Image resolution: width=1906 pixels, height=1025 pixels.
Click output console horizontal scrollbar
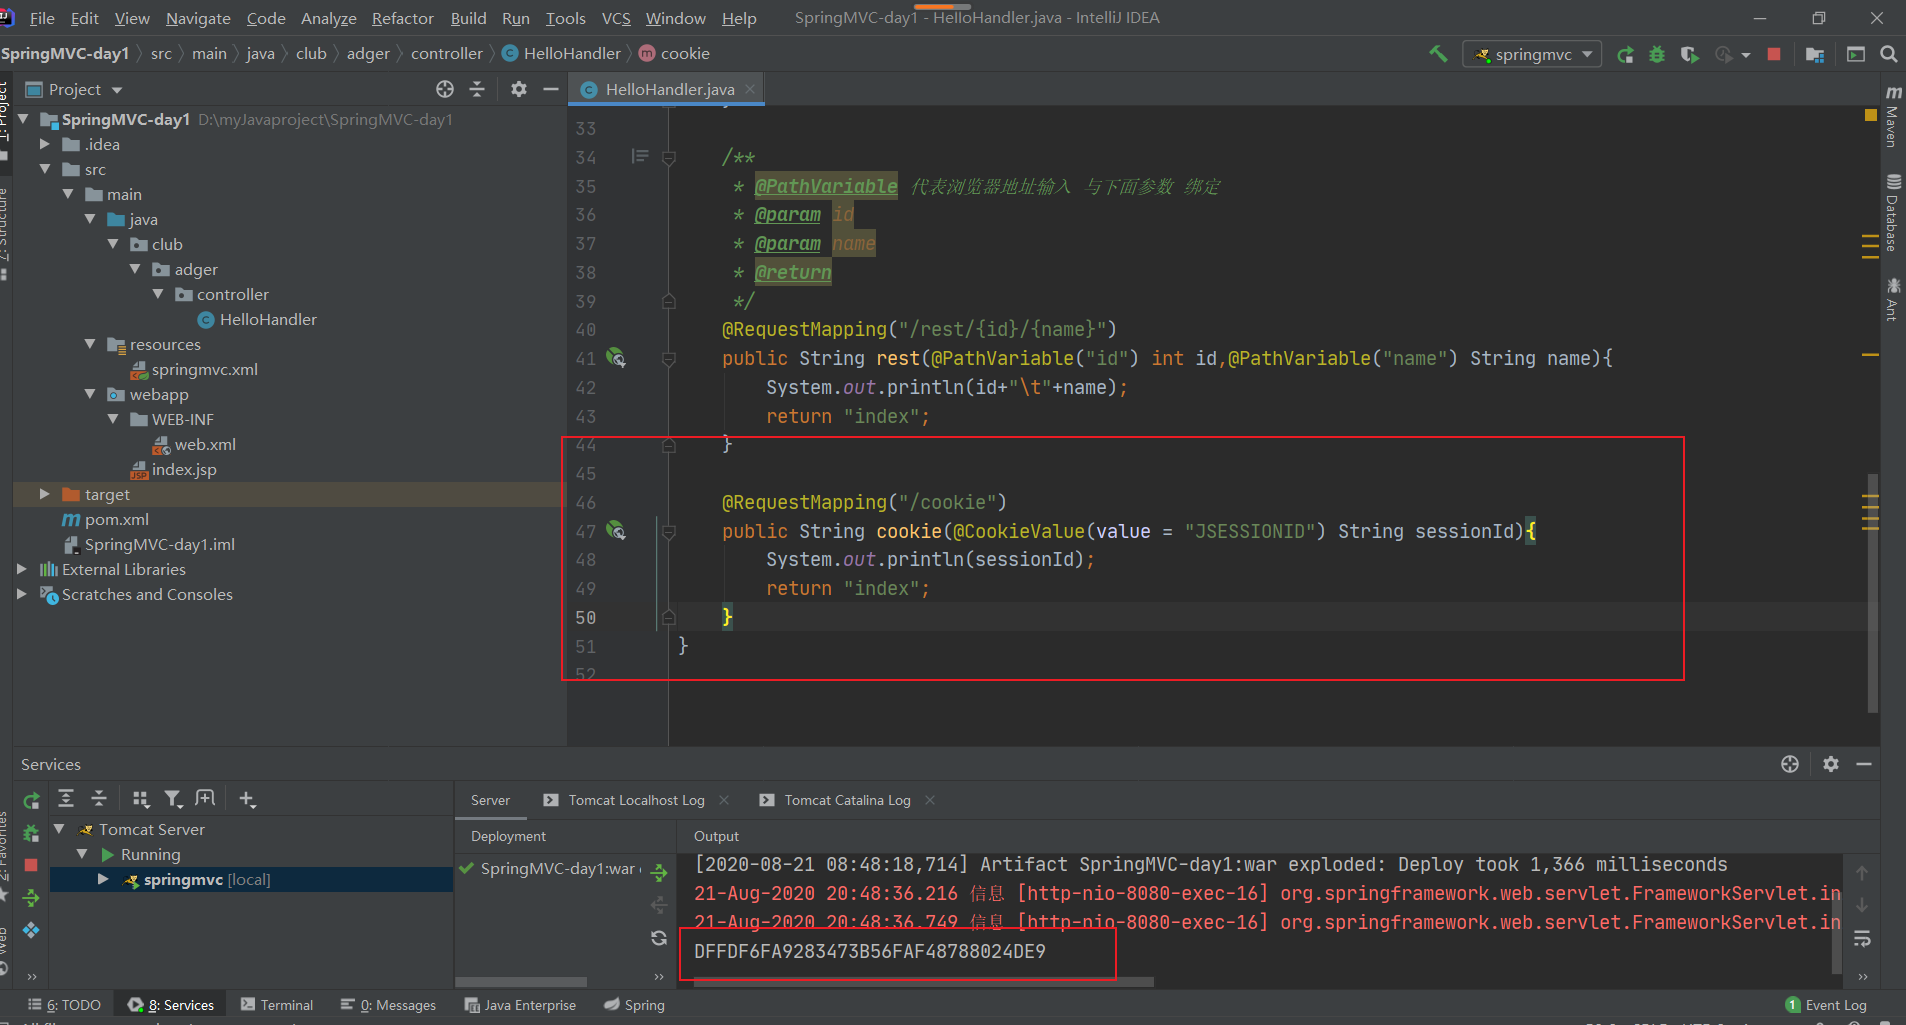pyautogui.click(x=923, y=982)
